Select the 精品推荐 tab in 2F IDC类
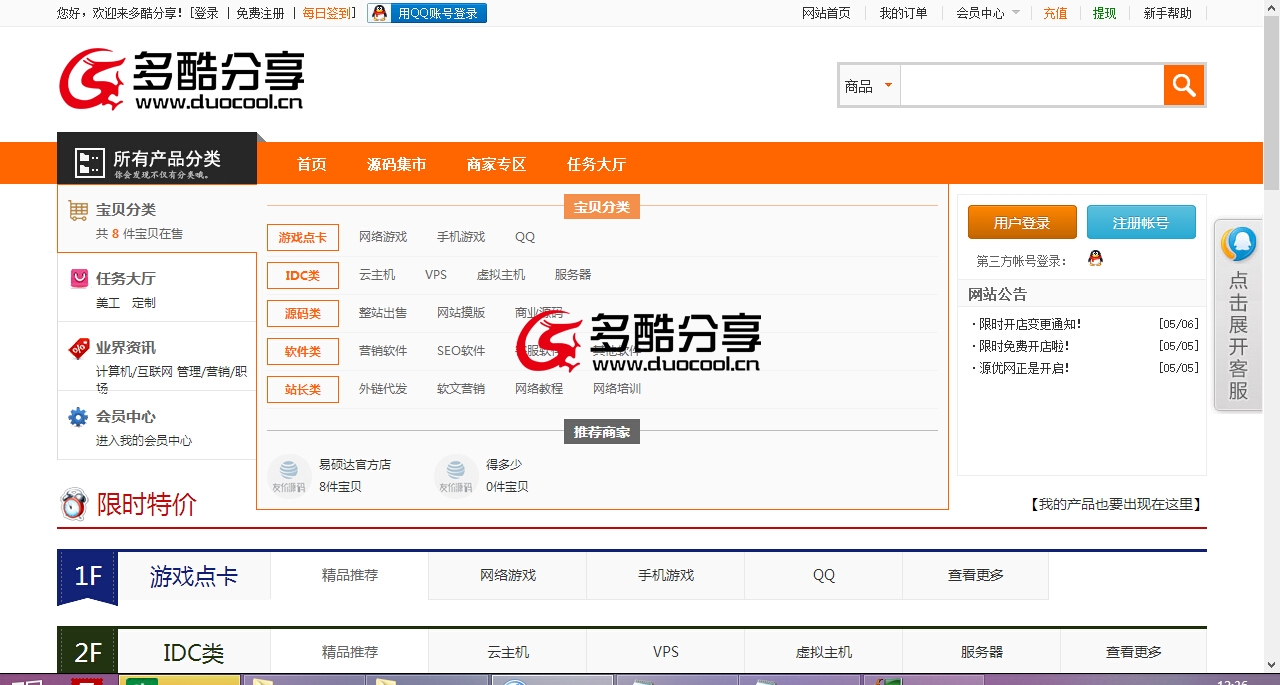The image size is (1280, 685). click(350, 652)
